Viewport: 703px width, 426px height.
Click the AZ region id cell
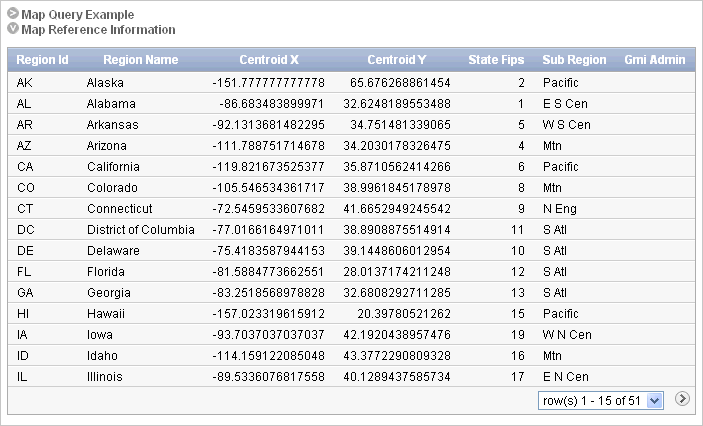tap(24, 146)
